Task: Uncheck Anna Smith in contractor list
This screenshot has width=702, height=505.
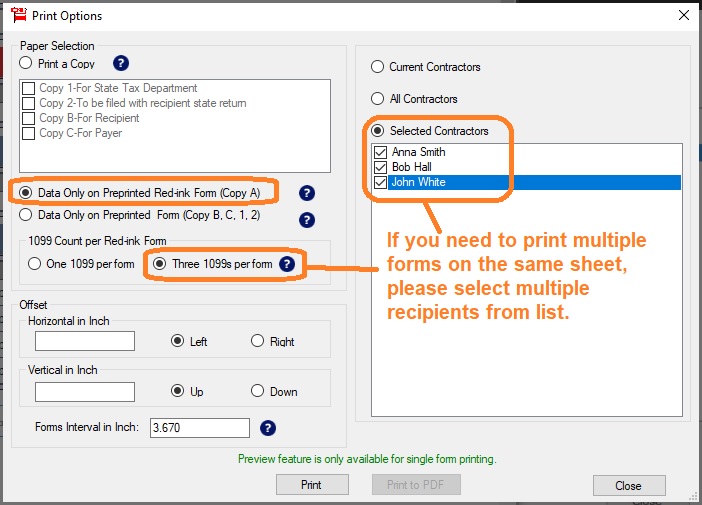Action: pos(381,152)
